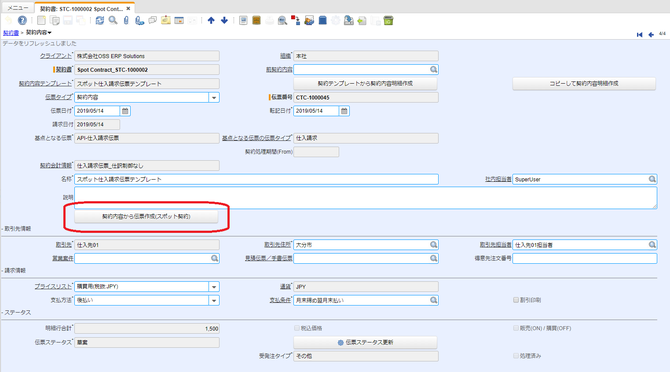Screen dimensions: 670x372
Task: Collapse the ステータス section header
Action: pyautogui.click(x=17, y=313)
